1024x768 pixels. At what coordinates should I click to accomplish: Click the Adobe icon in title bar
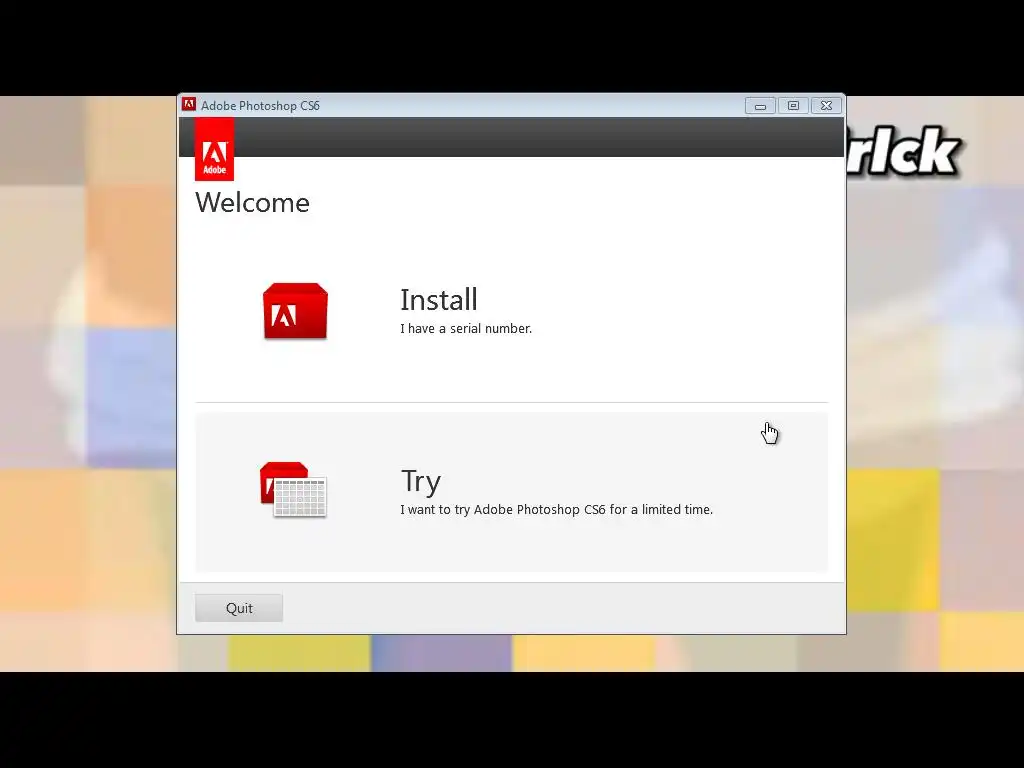tap(189, 104)
